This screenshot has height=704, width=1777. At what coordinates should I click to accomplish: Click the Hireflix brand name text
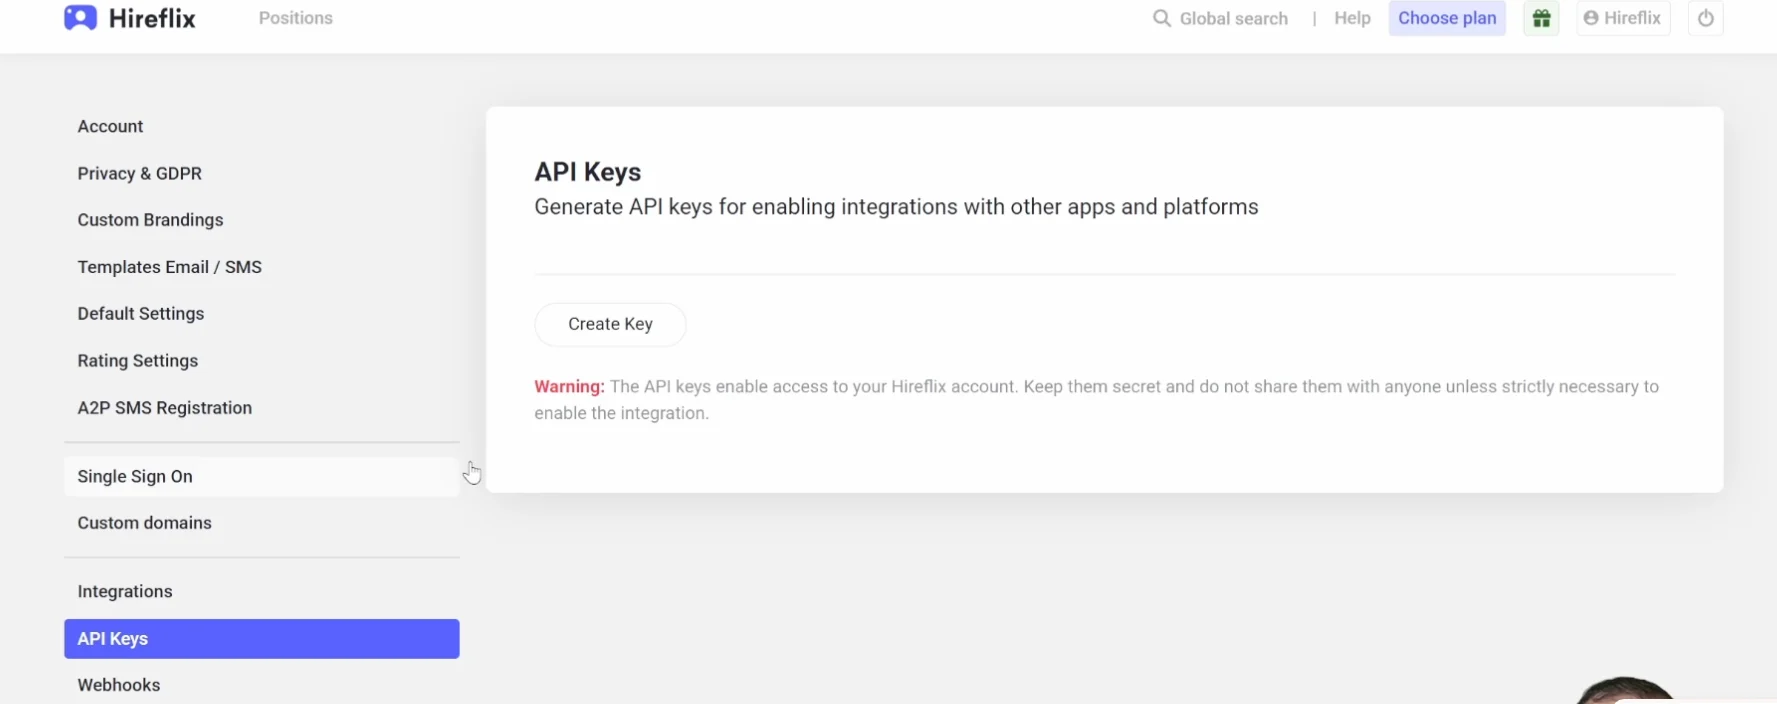tap(152, 18)
